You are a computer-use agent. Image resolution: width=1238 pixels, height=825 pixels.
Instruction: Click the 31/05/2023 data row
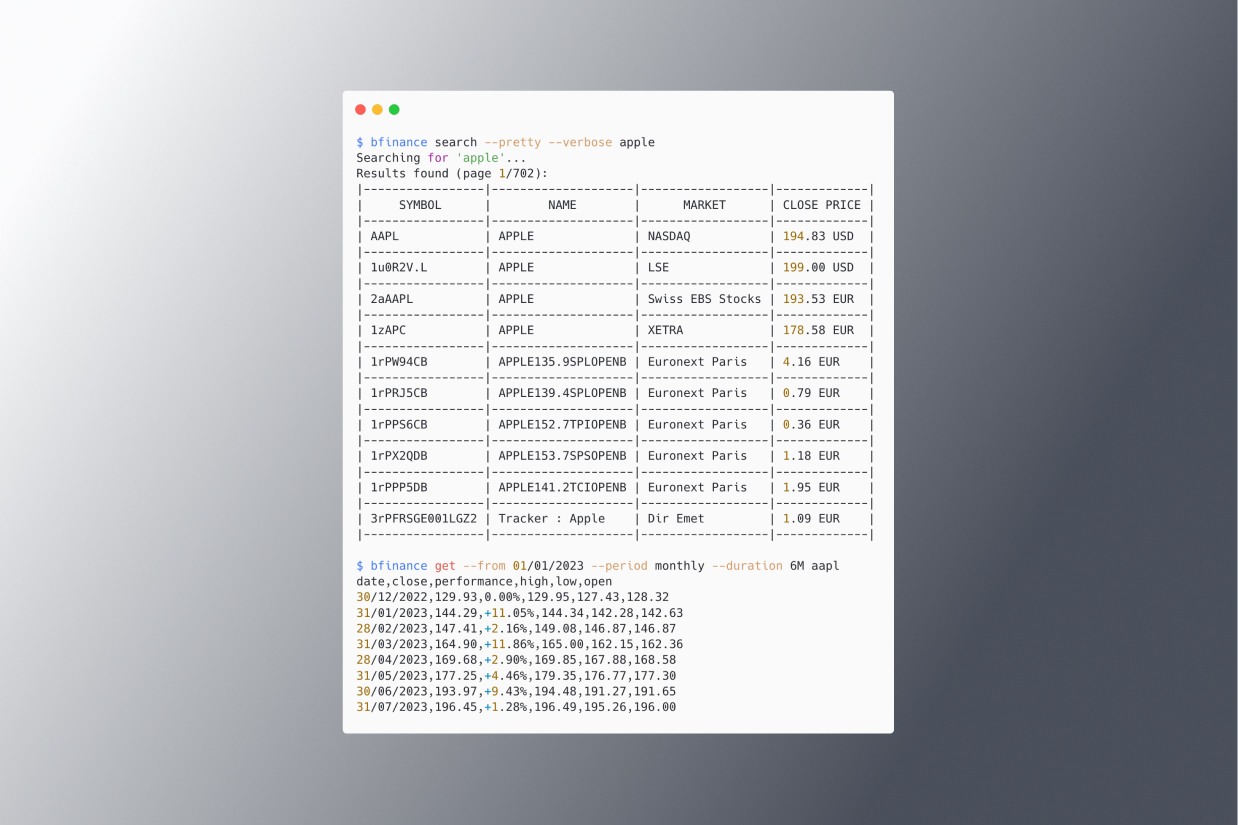click(x=516, y=676)
